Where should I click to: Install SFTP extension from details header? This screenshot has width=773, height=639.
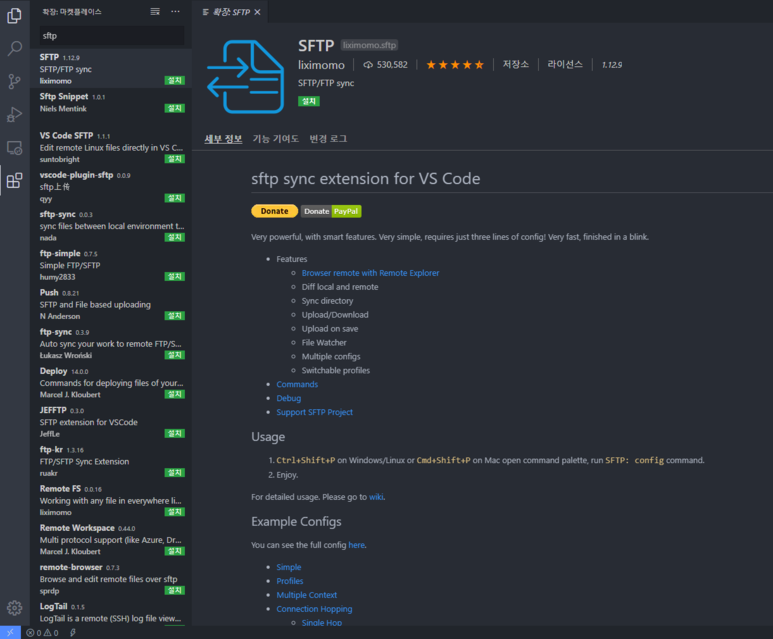tap(309, 101)
